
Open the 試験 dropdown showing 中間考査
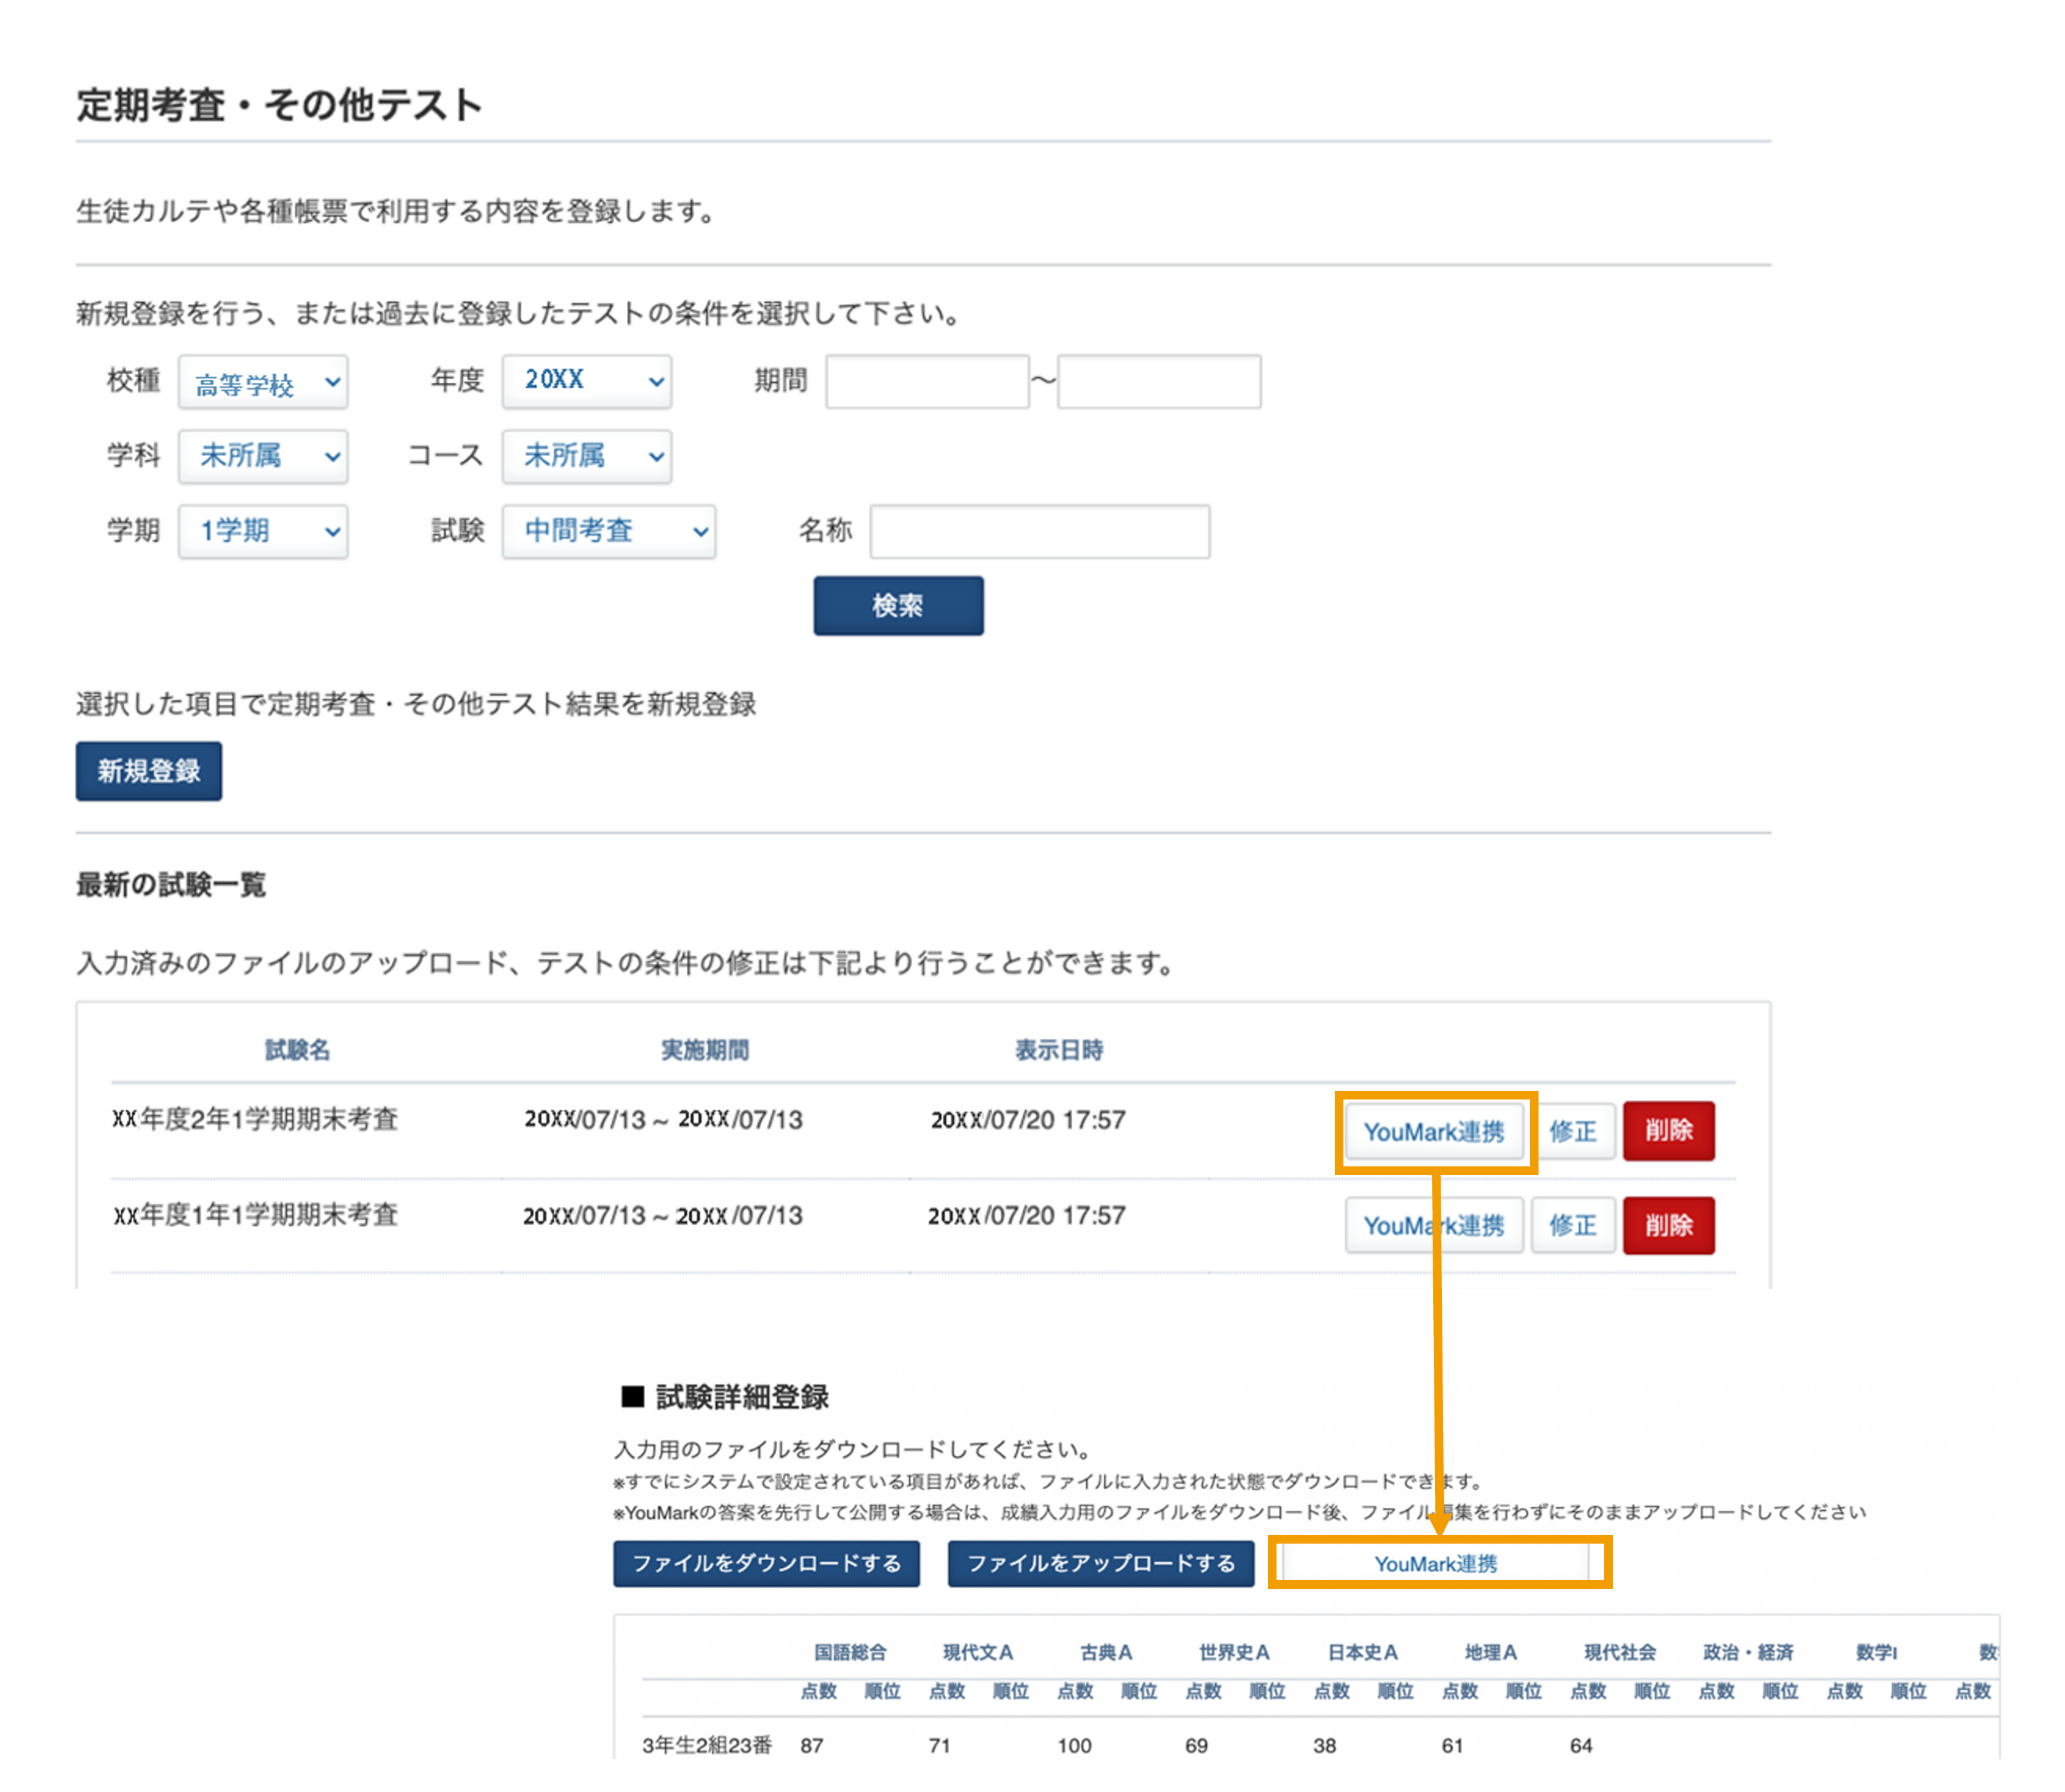coord(610,532)
